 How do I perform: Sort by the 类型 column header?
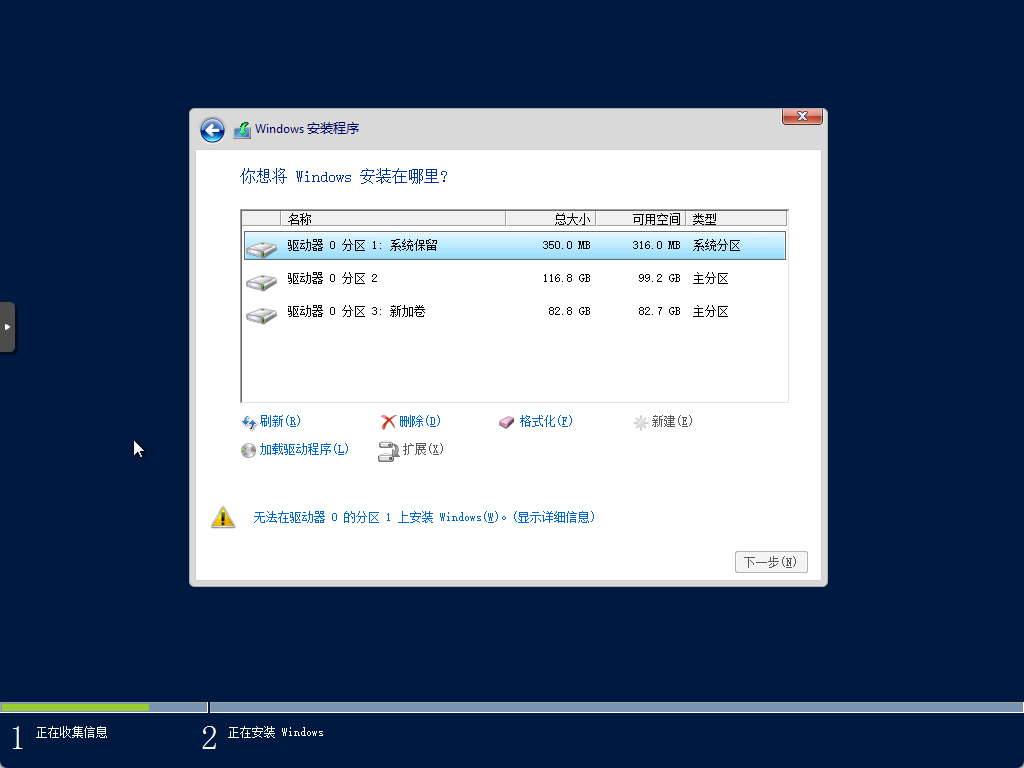737,219
